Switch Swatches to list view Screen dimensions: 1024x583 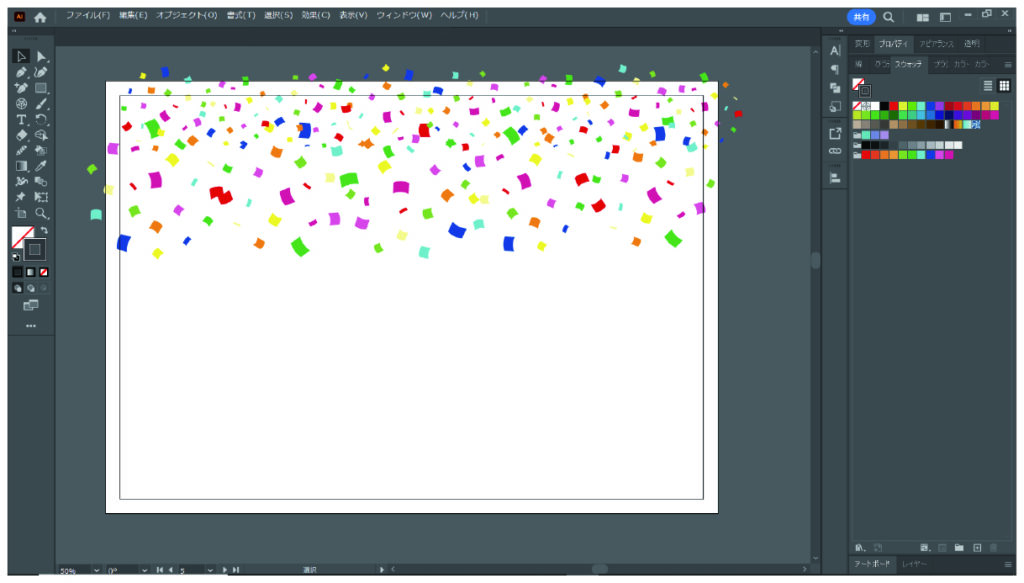click(988, 86)
